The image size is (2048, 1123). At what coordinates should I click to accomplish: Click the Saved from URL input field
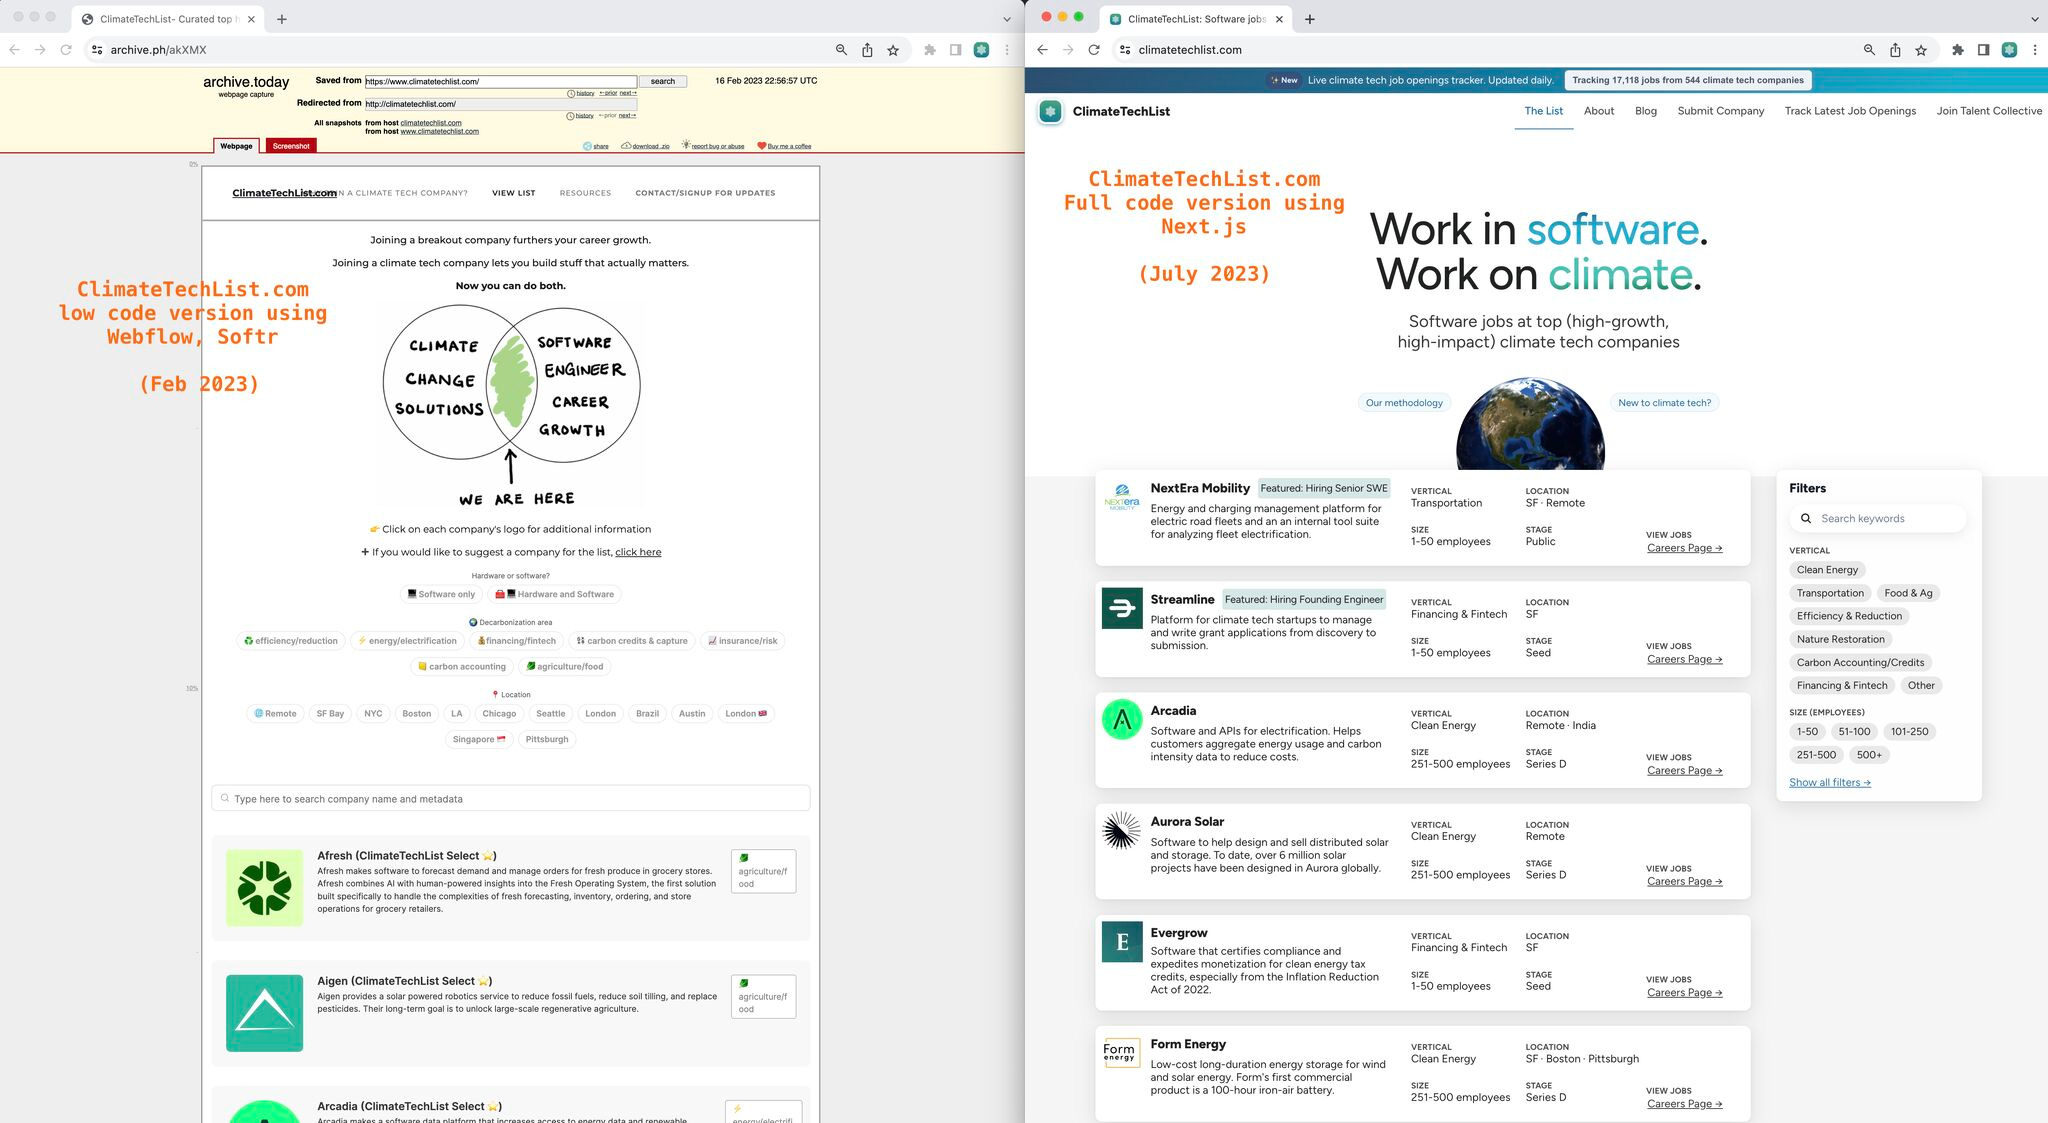(x=500, y=81)
